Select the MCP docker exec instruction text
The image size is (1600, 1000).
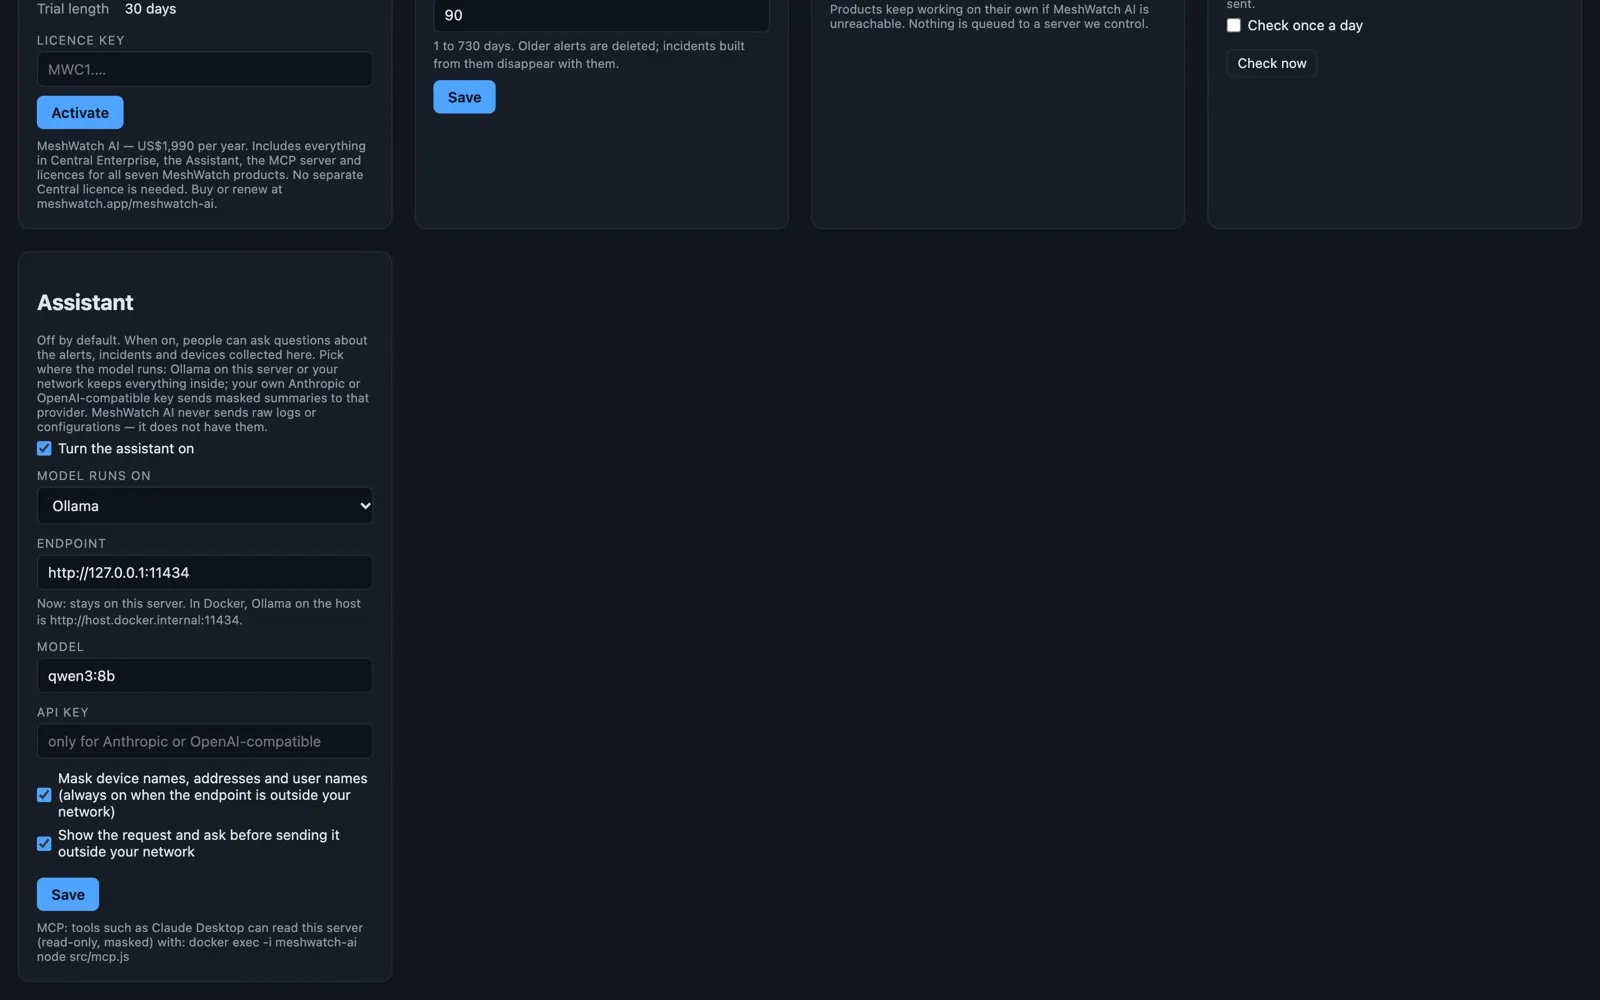pos(200,942)
